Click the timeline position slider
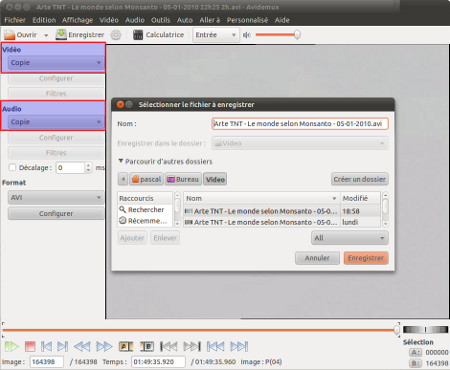The image size is (450, 370). [201, 330]
